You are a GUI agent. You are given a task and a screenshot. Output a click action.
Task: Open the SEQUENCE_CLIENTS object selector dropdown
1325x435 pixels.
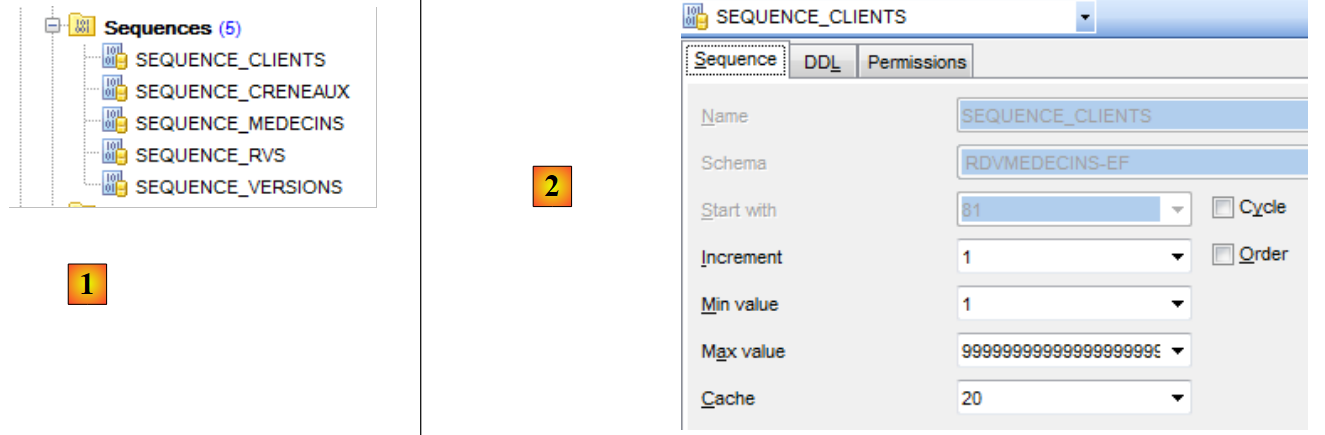(x=1084, y=17)
